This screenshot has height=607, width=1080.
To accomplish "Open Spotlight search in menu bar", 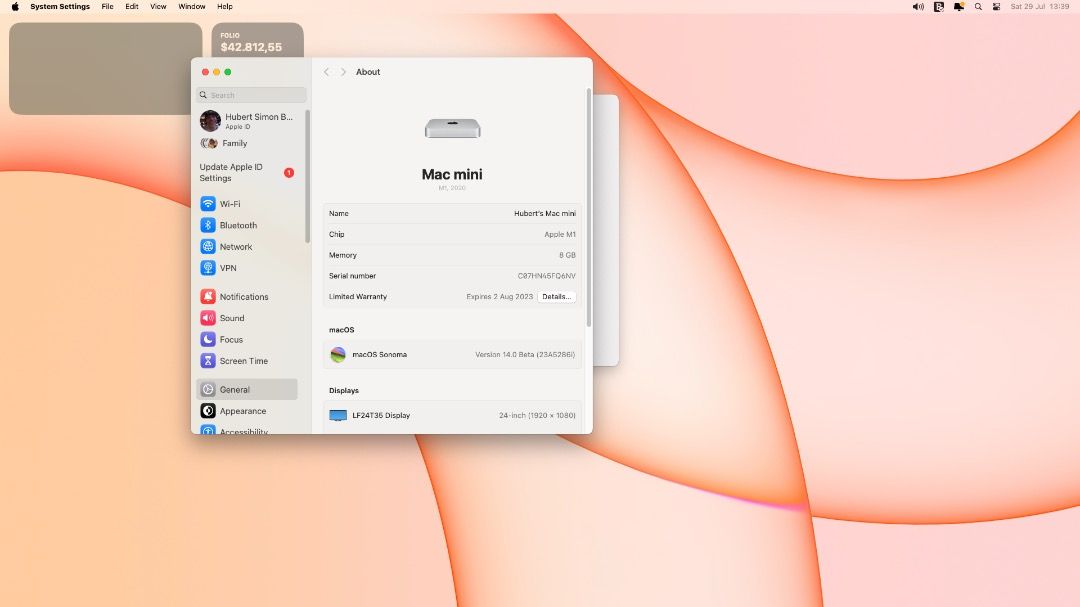I will coord(978,6).
